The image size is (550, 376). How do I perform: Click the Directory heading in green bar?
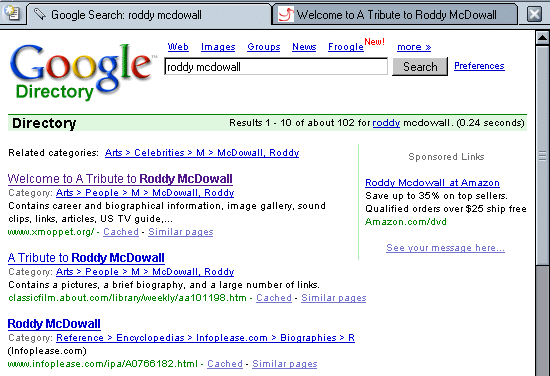[44, 123]
